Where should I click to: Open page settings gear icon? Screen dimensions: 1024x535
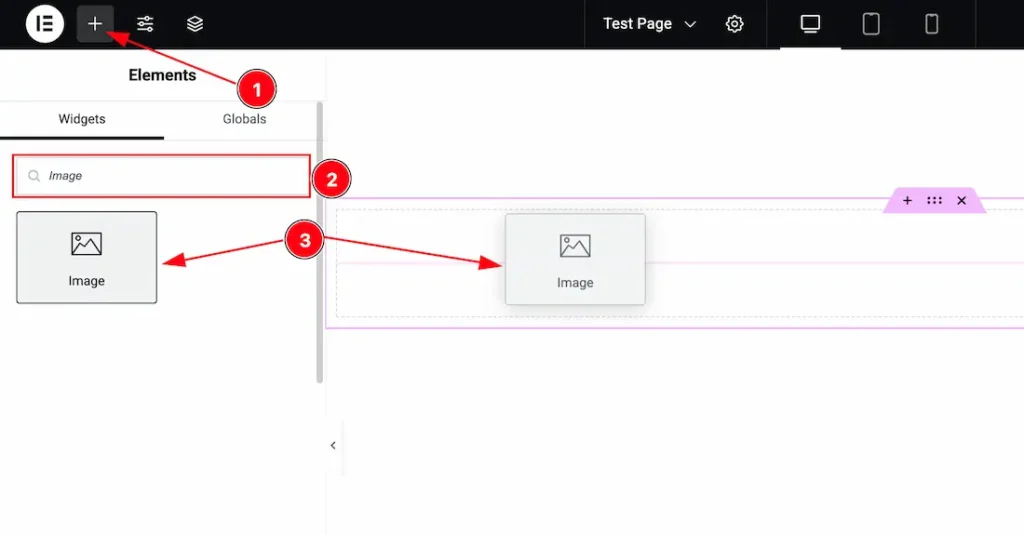[x=735, y=24]
